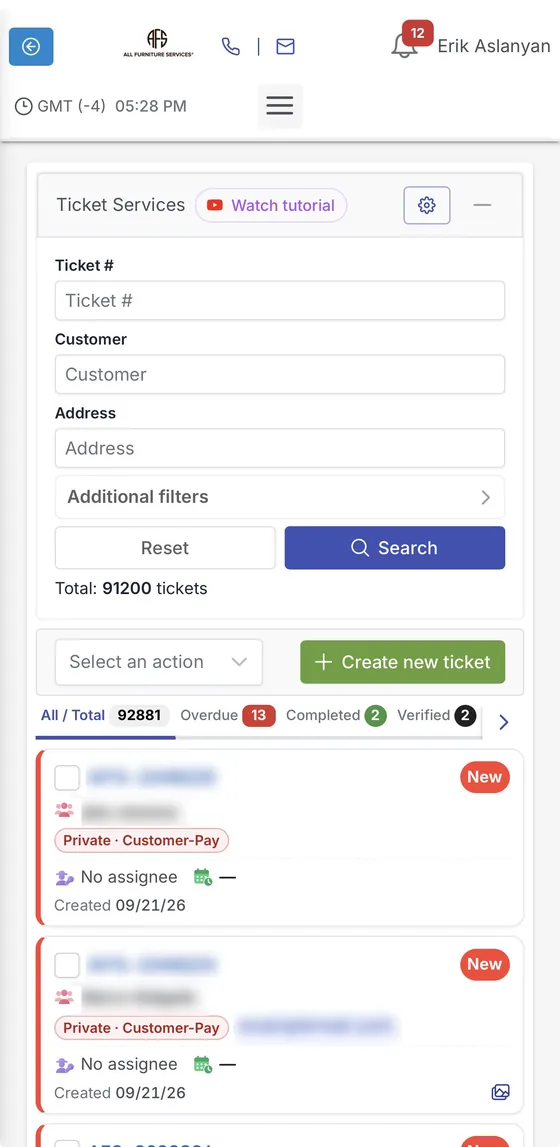Open the phone call icon
Viewport: 560px width, 1147px height.
coord(230,47)
